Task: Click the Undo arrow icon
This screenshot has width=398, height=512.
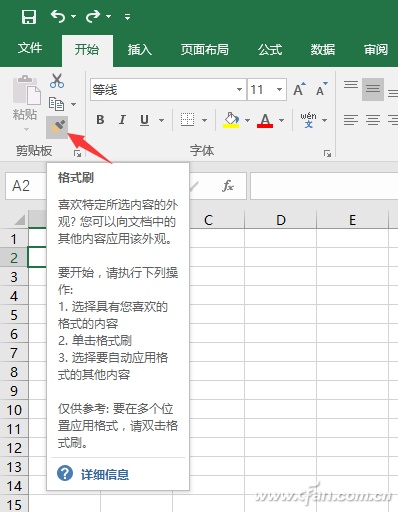Action: click(59, 16)
